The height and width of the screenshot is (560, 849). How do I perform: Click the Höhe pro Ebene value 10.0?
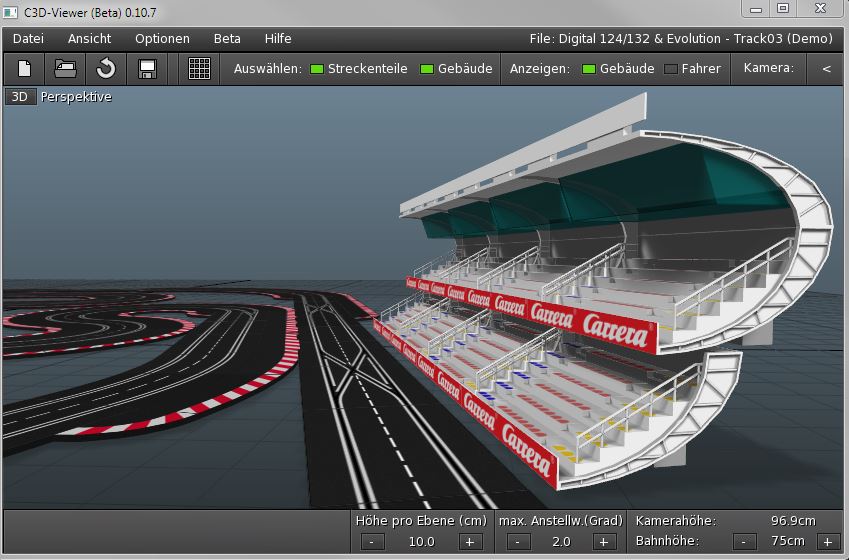point(421,542)
